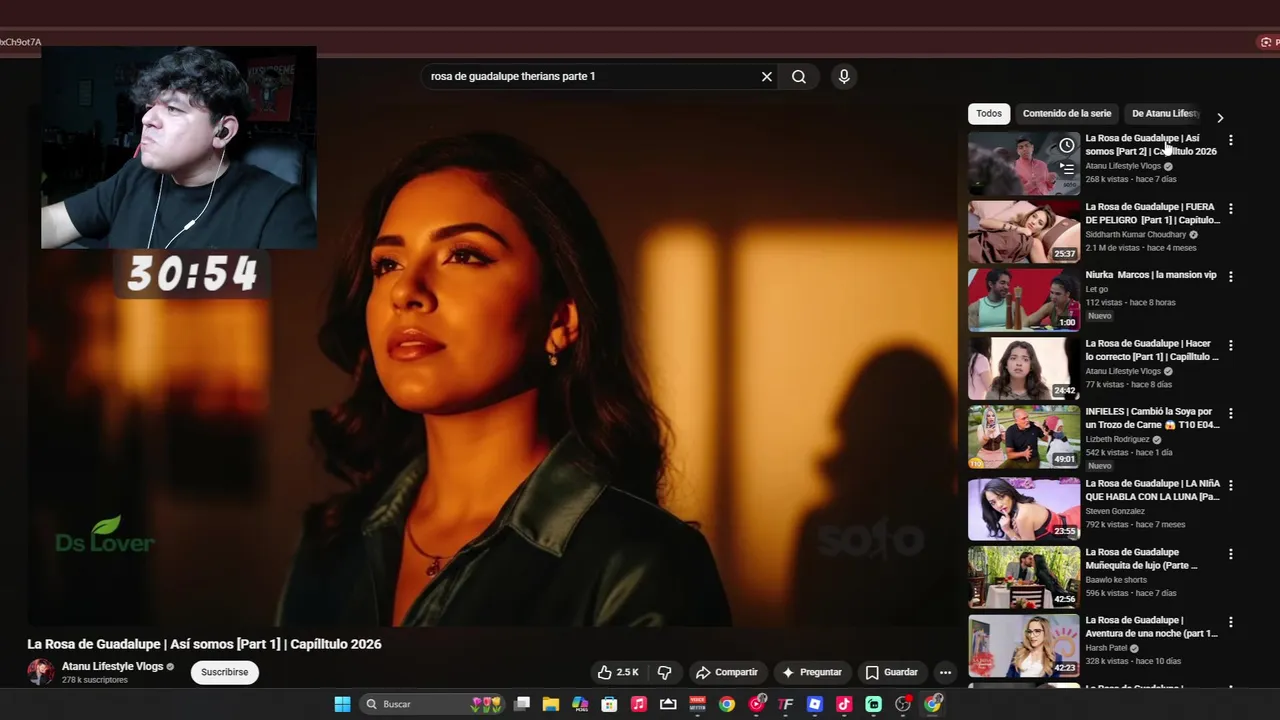Viewport: 1280px width, 720px height.
Task: Open Muñequita de lujo video thumbnail
Action: (1024, 576)
